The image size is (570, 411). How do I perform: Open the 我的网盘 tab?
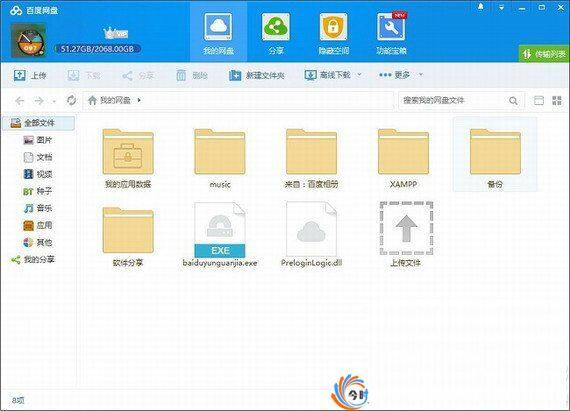point(218,33)
